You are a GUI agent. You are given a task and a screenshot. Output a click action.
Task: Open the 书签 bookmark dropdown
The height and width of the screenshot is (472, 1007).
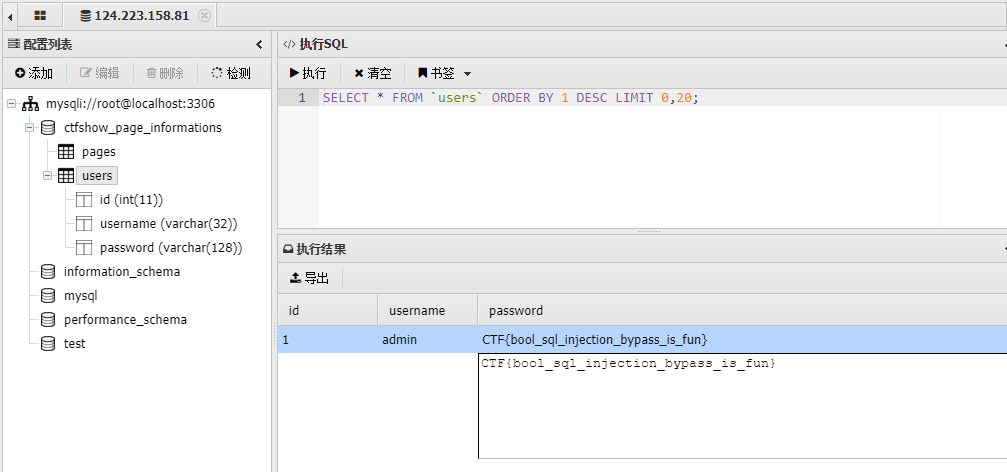pos(444,73)
